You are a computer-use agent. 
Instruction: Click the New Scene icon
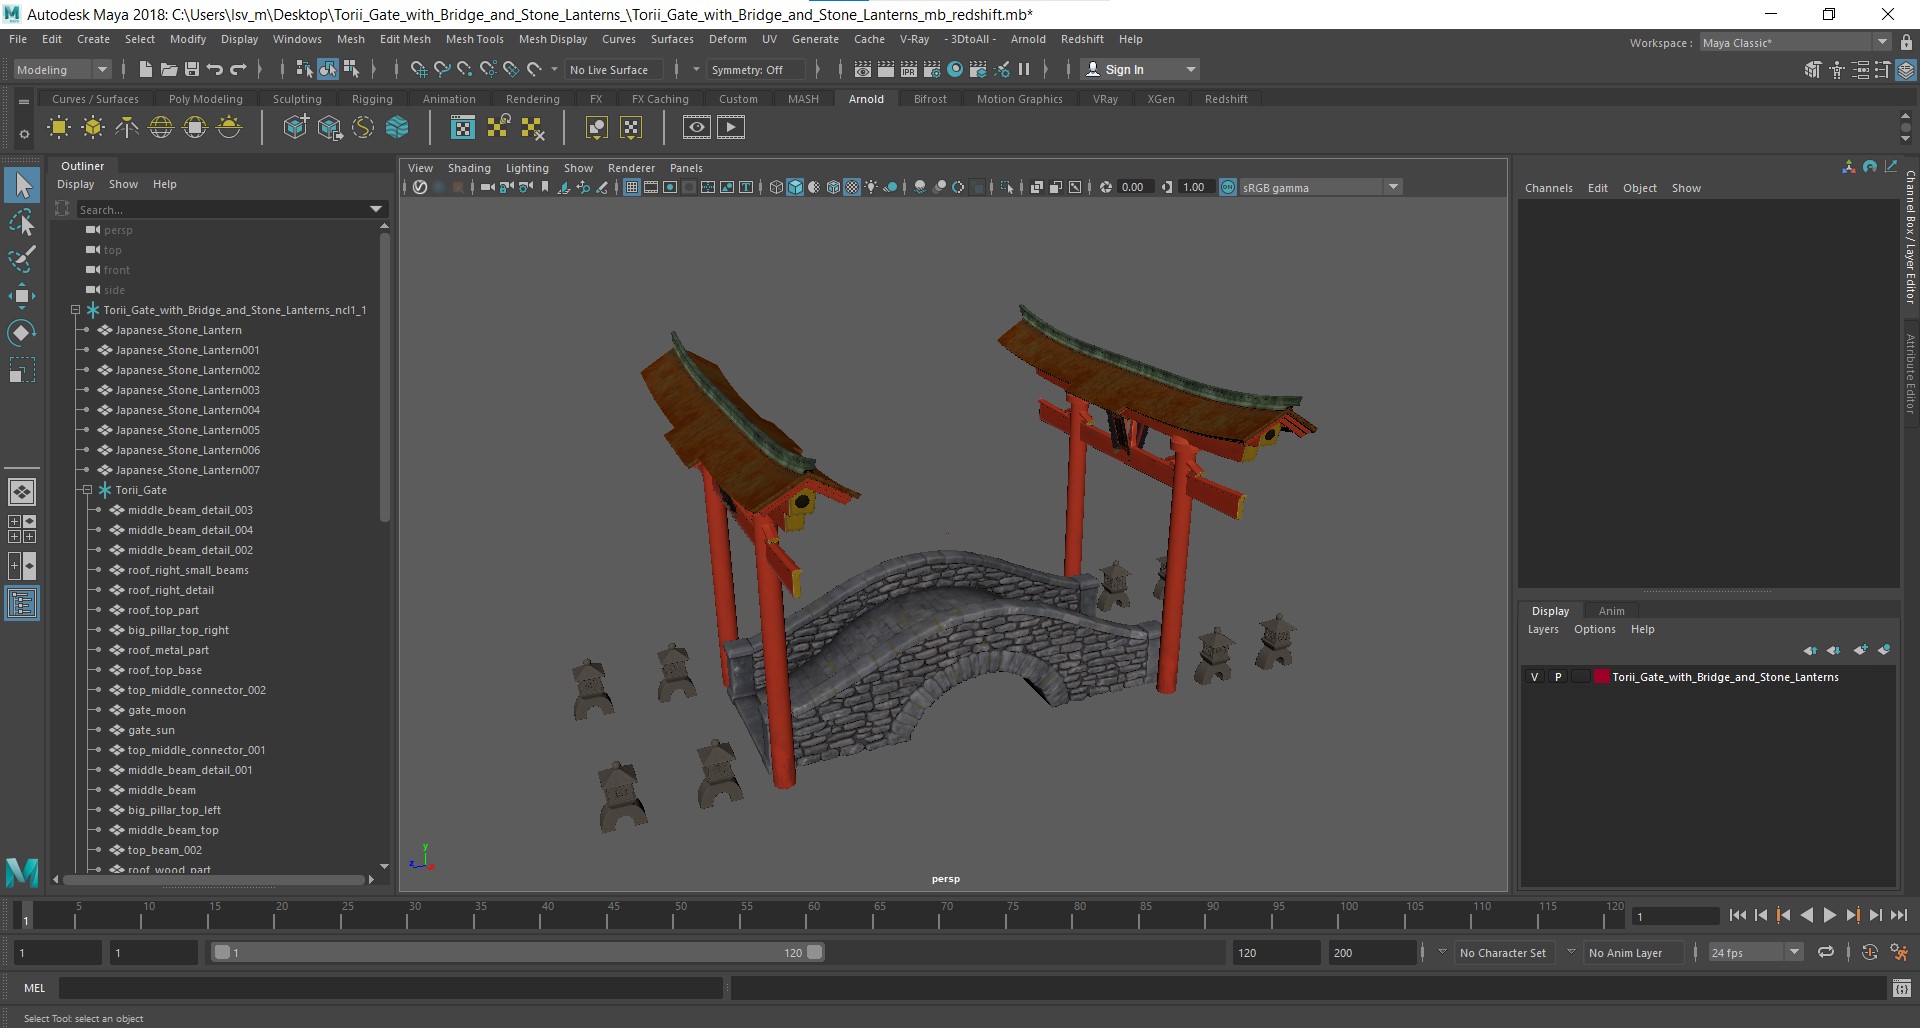click(145, 69)
